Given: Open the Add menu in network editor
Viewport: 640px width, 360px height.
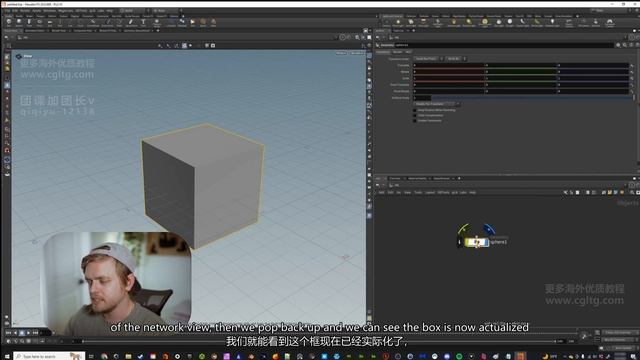Looking at the screenshot, I should click(x=381, y=192).
